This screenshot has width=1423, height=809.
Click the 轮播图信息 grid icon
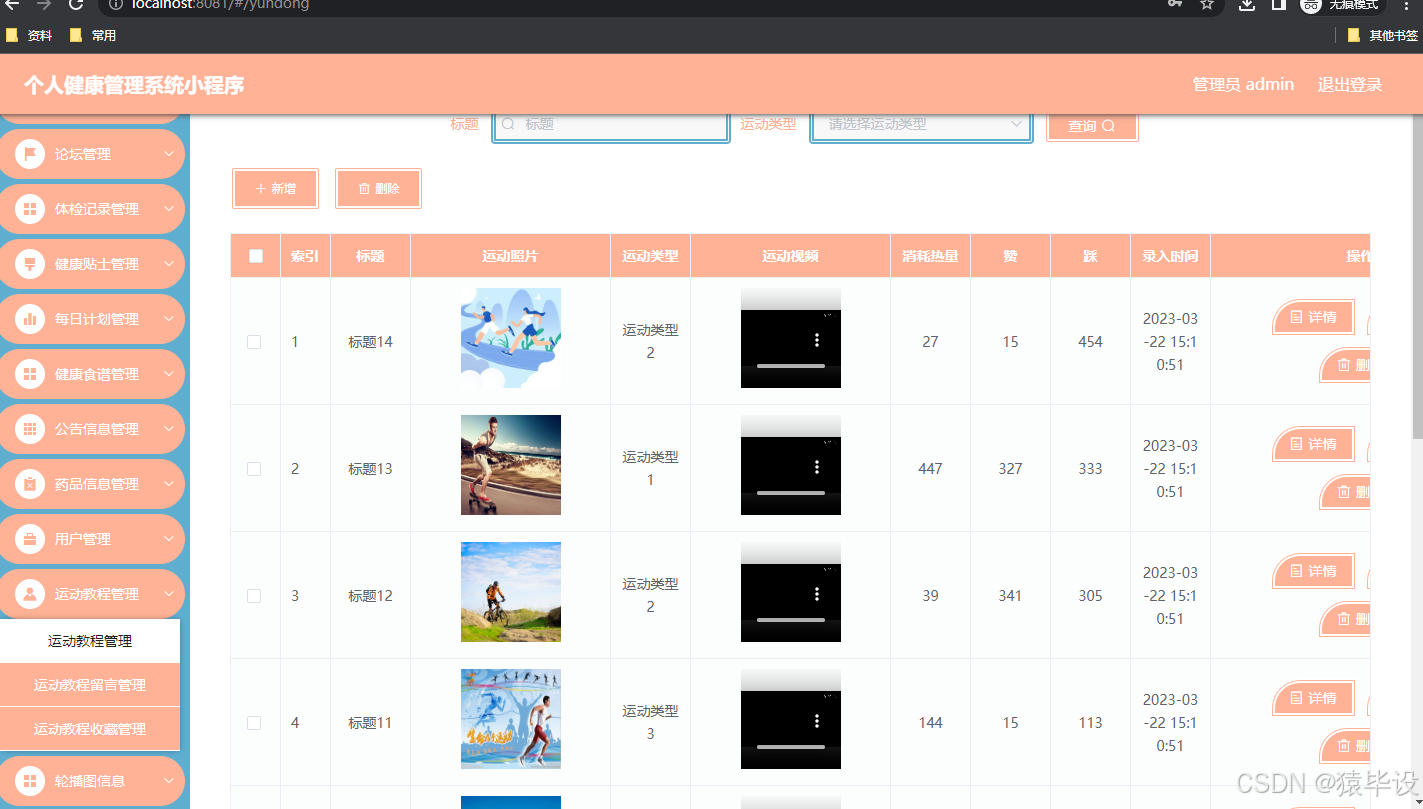tap(30, 781)
